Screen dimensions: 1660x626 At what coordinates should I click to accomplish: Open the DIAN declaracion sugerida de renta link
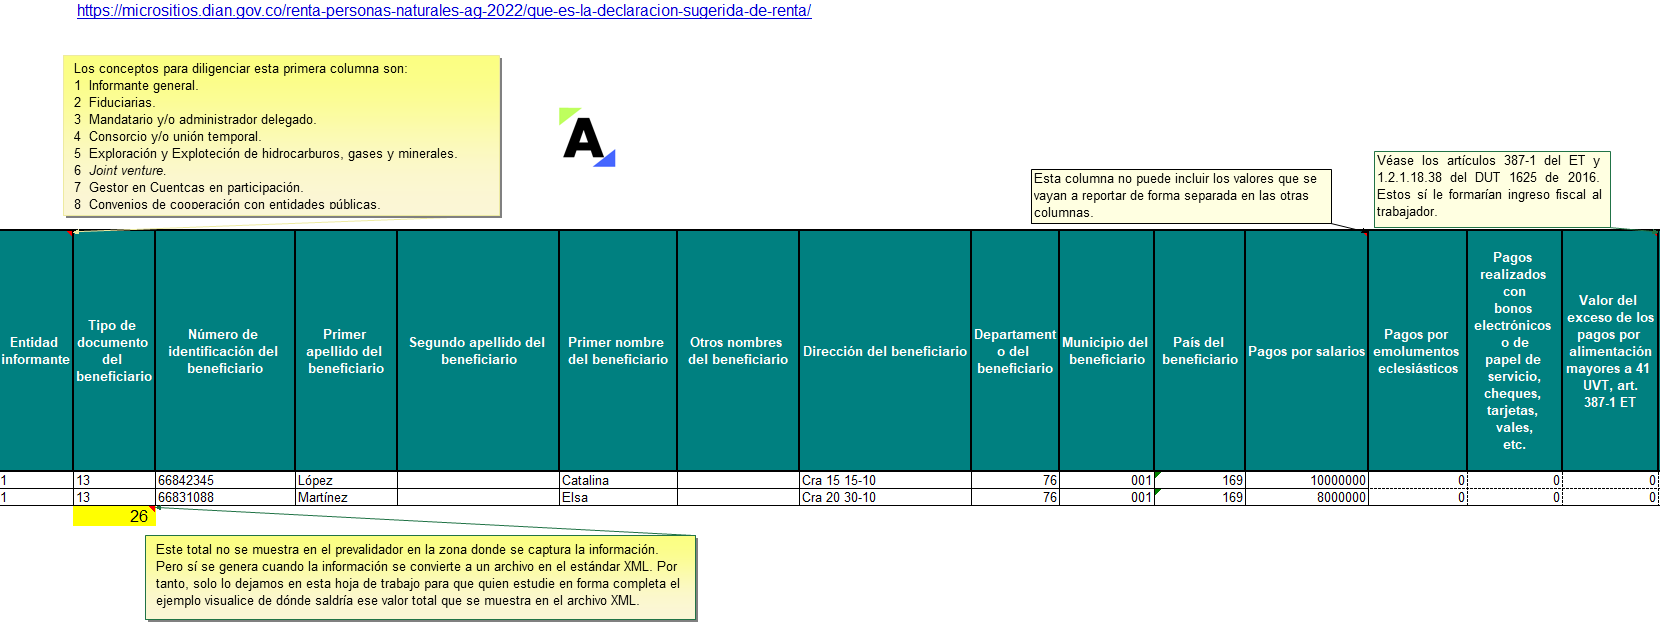pos(444,11)
